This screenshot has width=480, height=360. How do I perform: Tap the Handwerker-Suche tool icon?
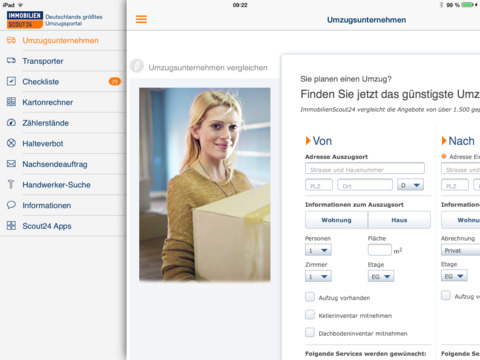[11, 184]
